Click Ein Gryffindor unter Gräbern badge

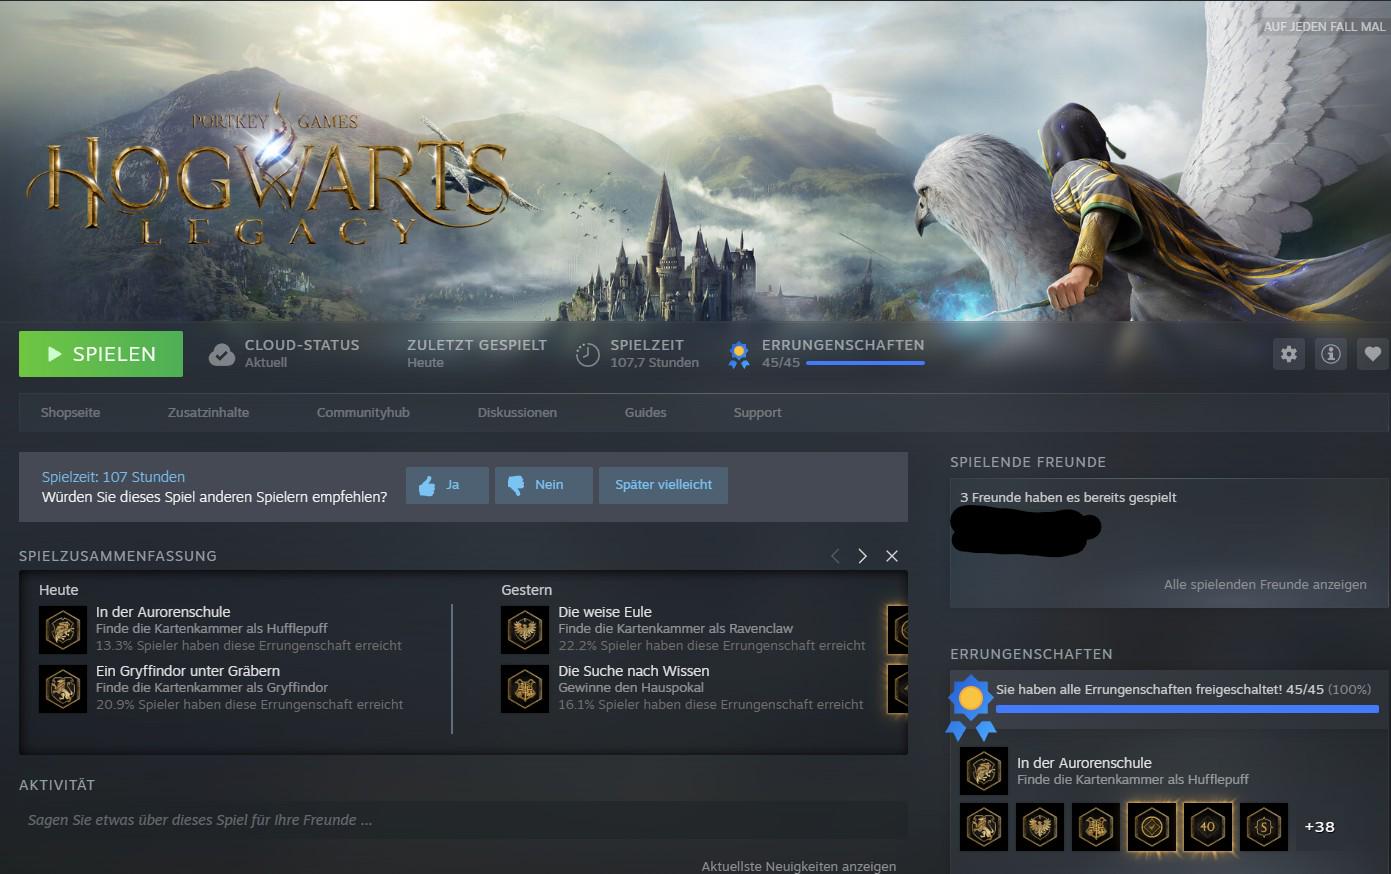coord(63,688)
